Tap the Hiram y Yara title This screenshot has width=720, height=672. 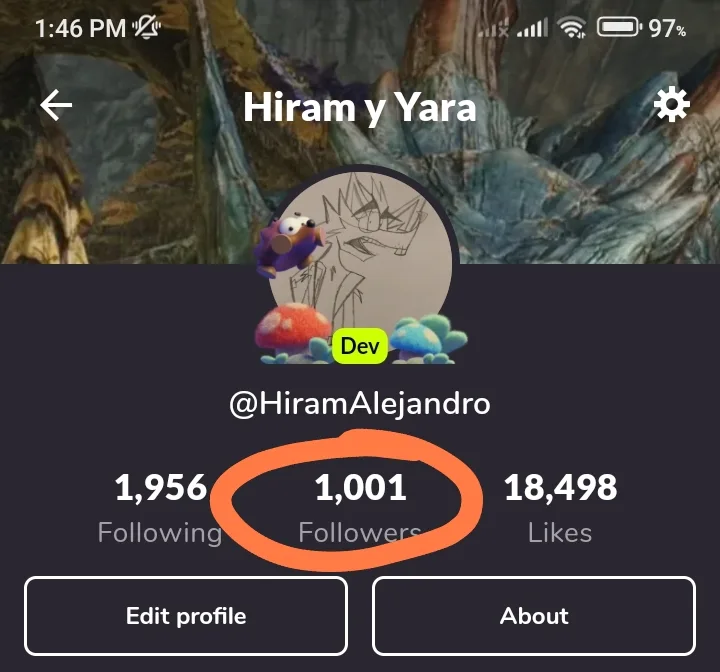pos(360,108)
